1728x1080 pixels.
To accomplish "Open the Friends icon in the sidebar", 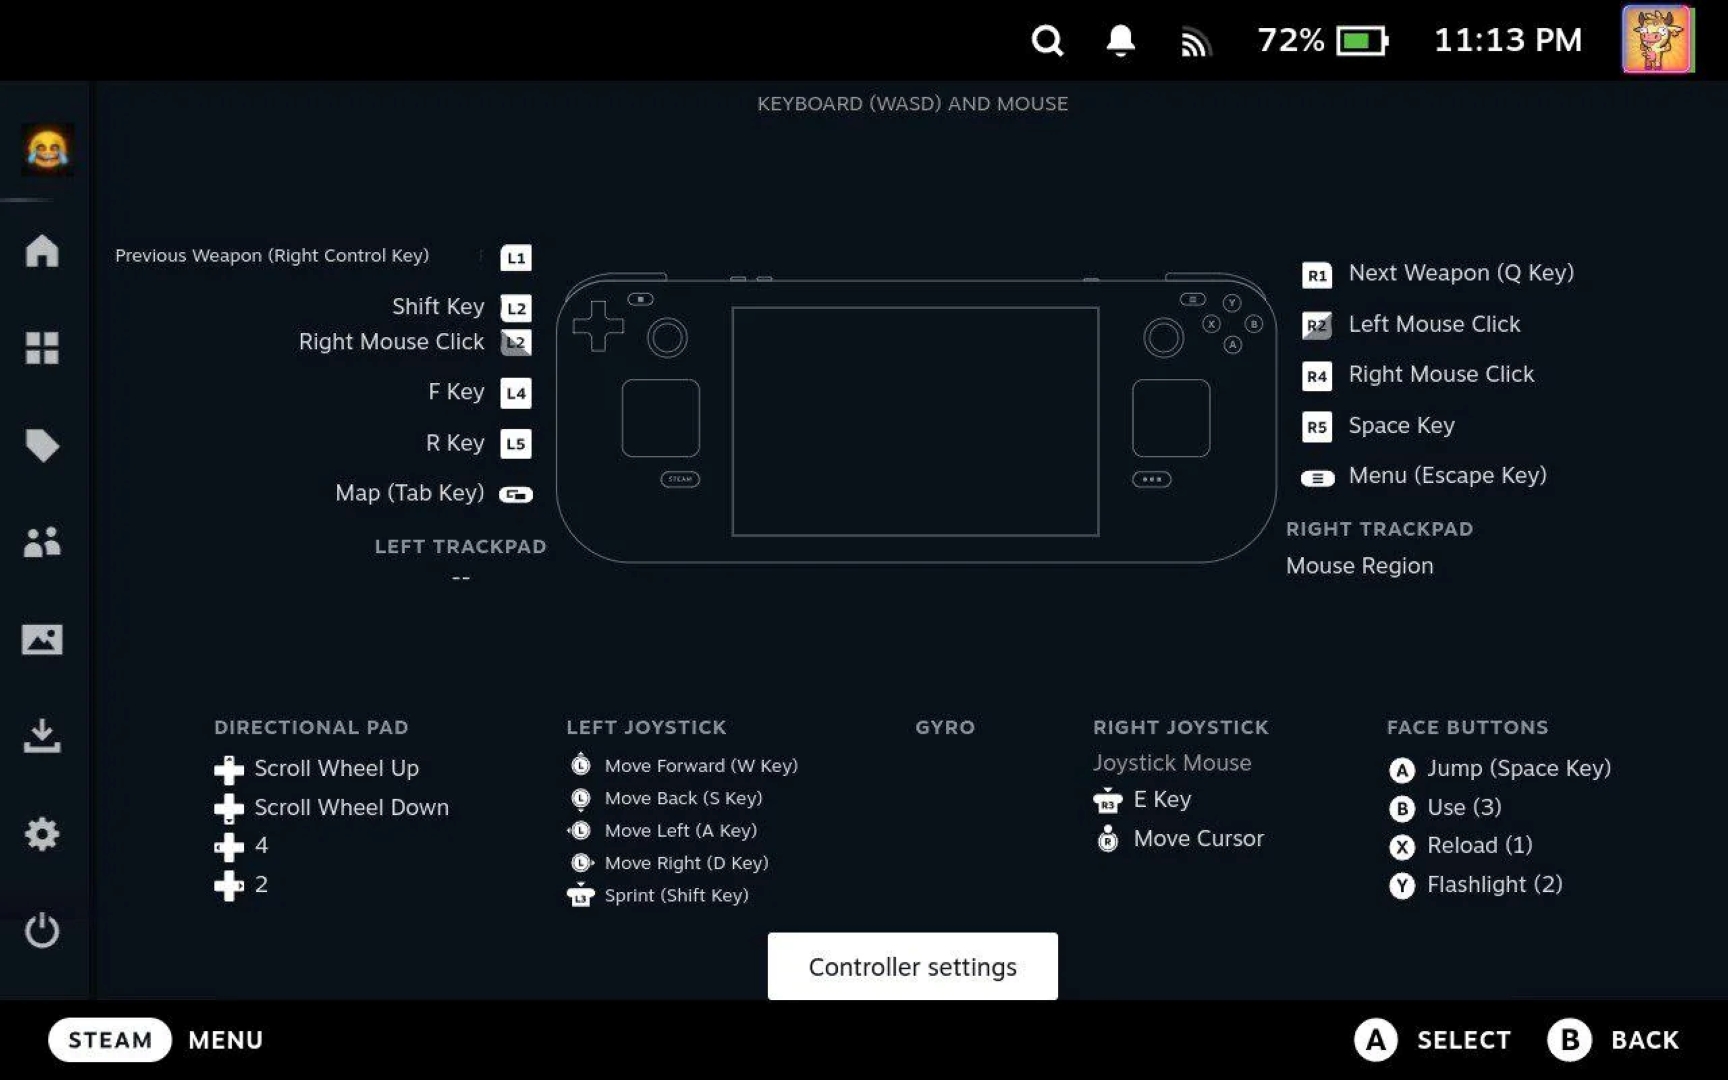I will coord(42,542).
